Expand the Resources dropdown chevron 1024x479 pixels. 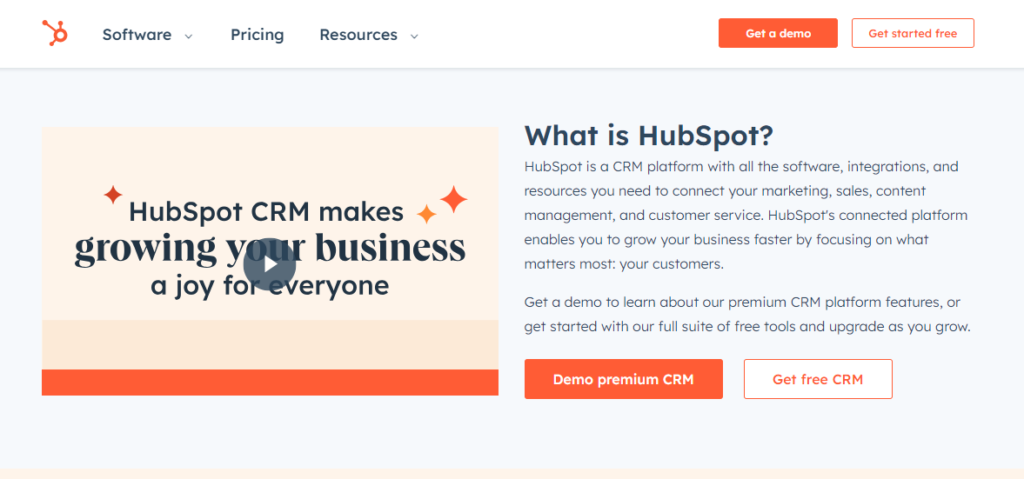tap(414, 36)
